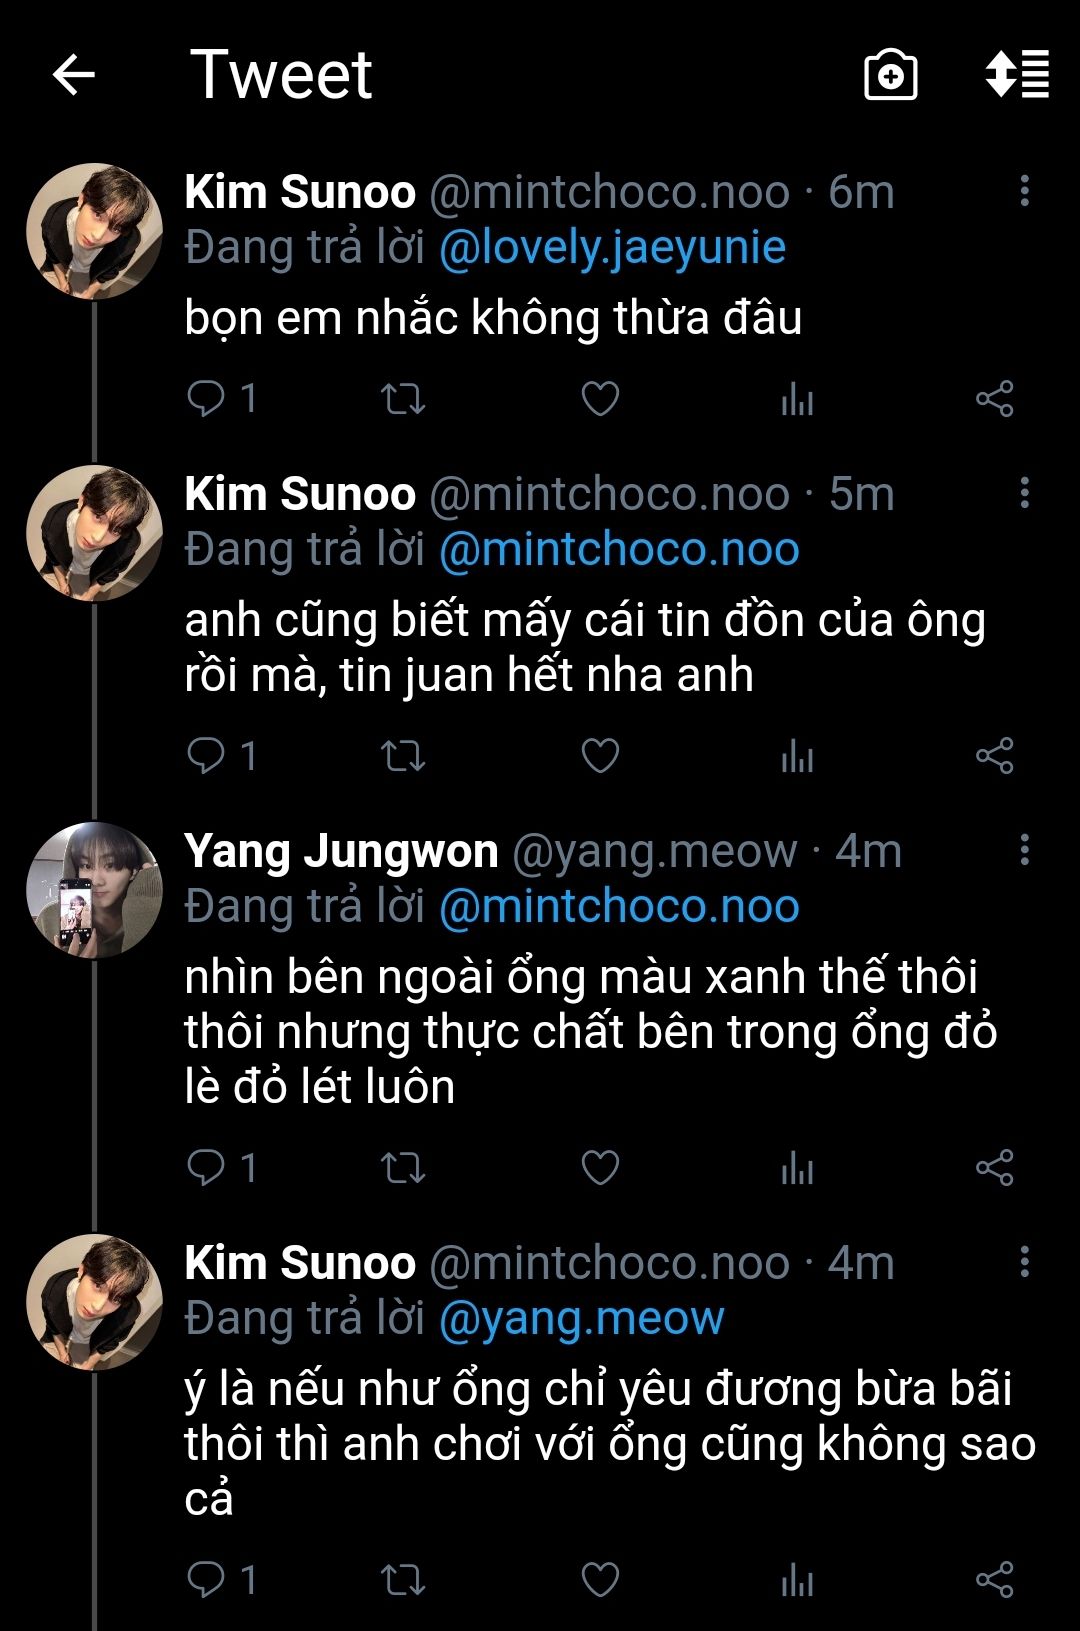Image resolution: width=1080 pixels, height=1631 pixels.
Task: Retweet the tweet "bọn em nhắc không thừa đâu"
Action: pos(403,399)
